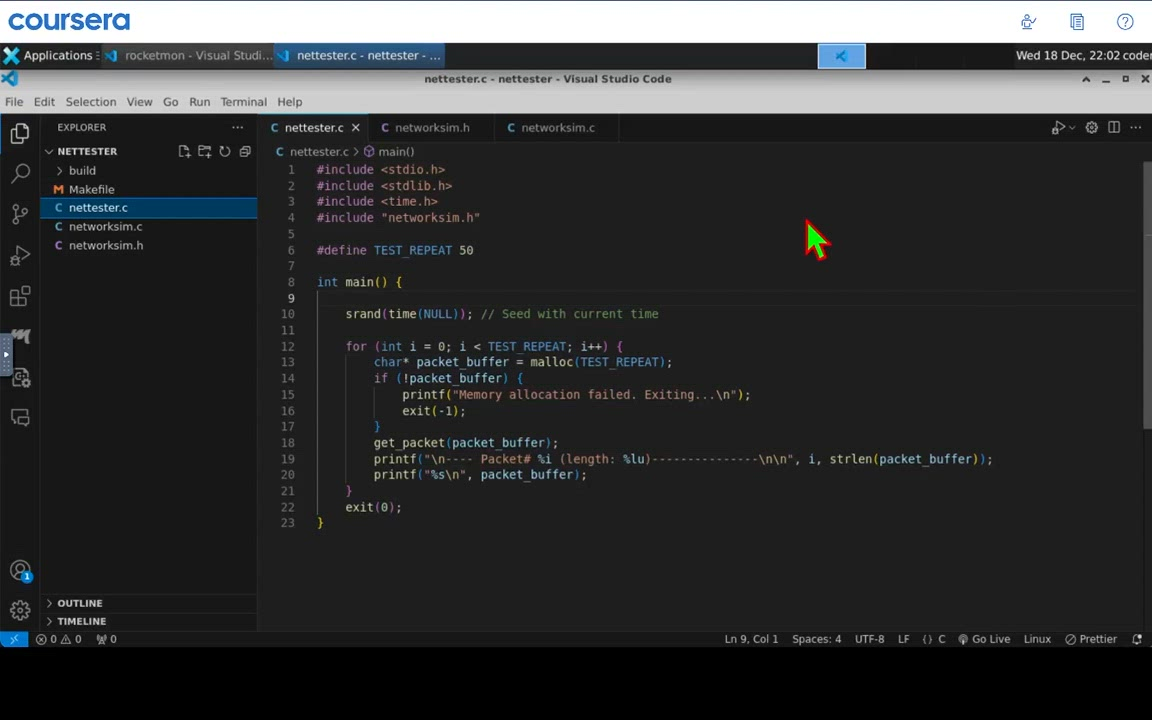
Task: Open the Explorer view in activity bar
Action: tap(20, 133)
